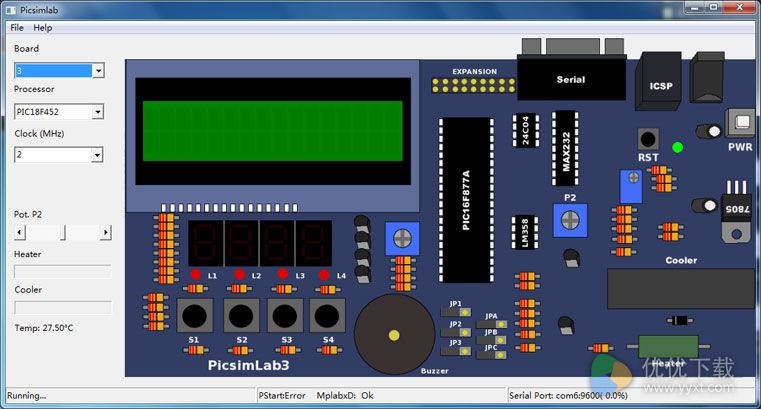Click the power jack connector next to ICSP
This screenshot has width=761, height=409.
click(x=707, y=78)
